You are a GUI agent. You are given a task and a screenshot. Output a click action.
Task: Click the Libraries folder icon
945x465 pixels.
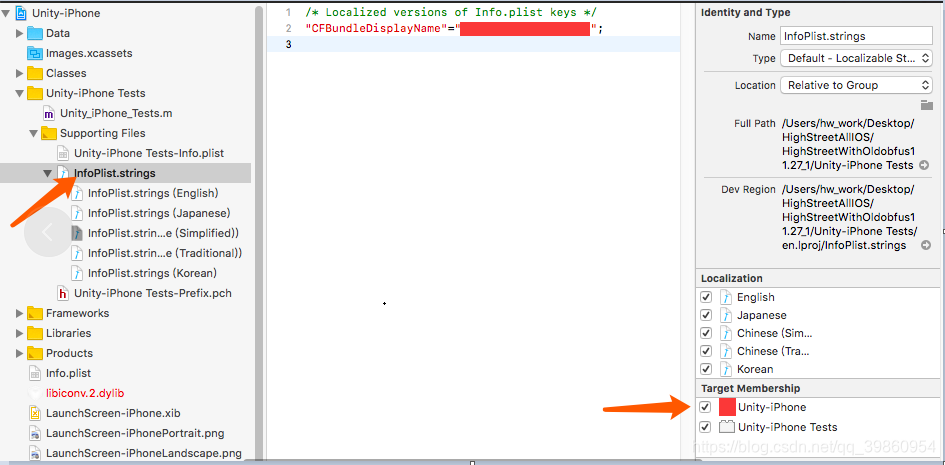pos(35,333)
